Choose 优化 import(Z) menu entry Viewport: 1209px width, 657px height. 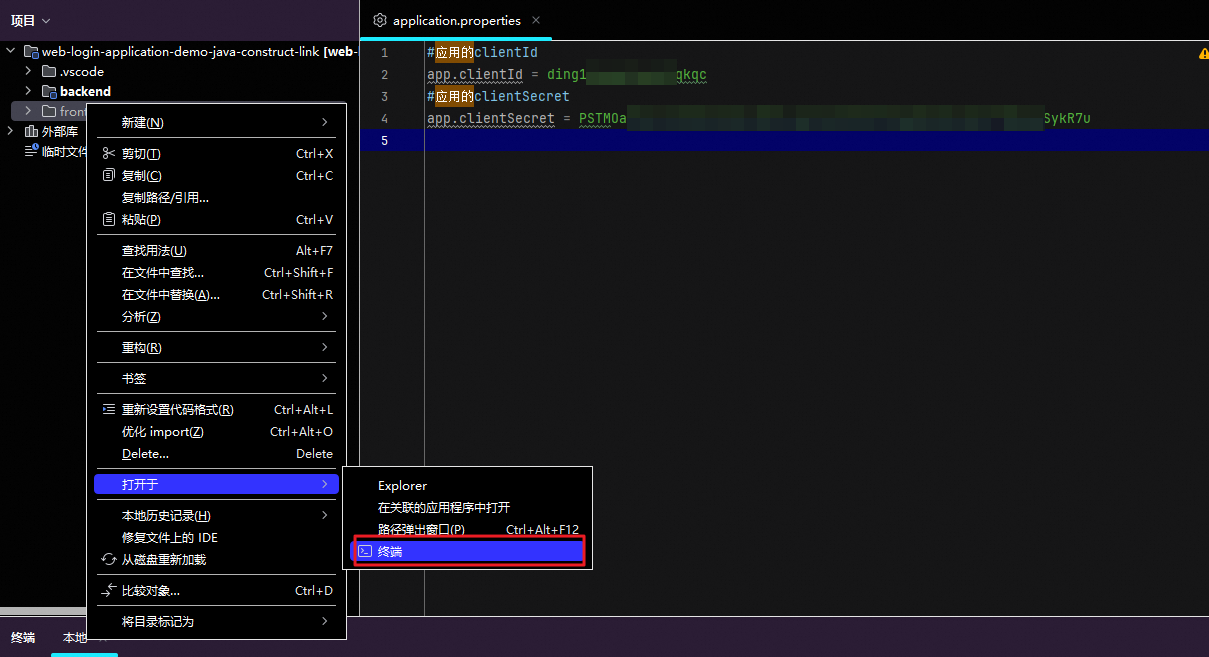pyautogui.click(x=217, y=431)
